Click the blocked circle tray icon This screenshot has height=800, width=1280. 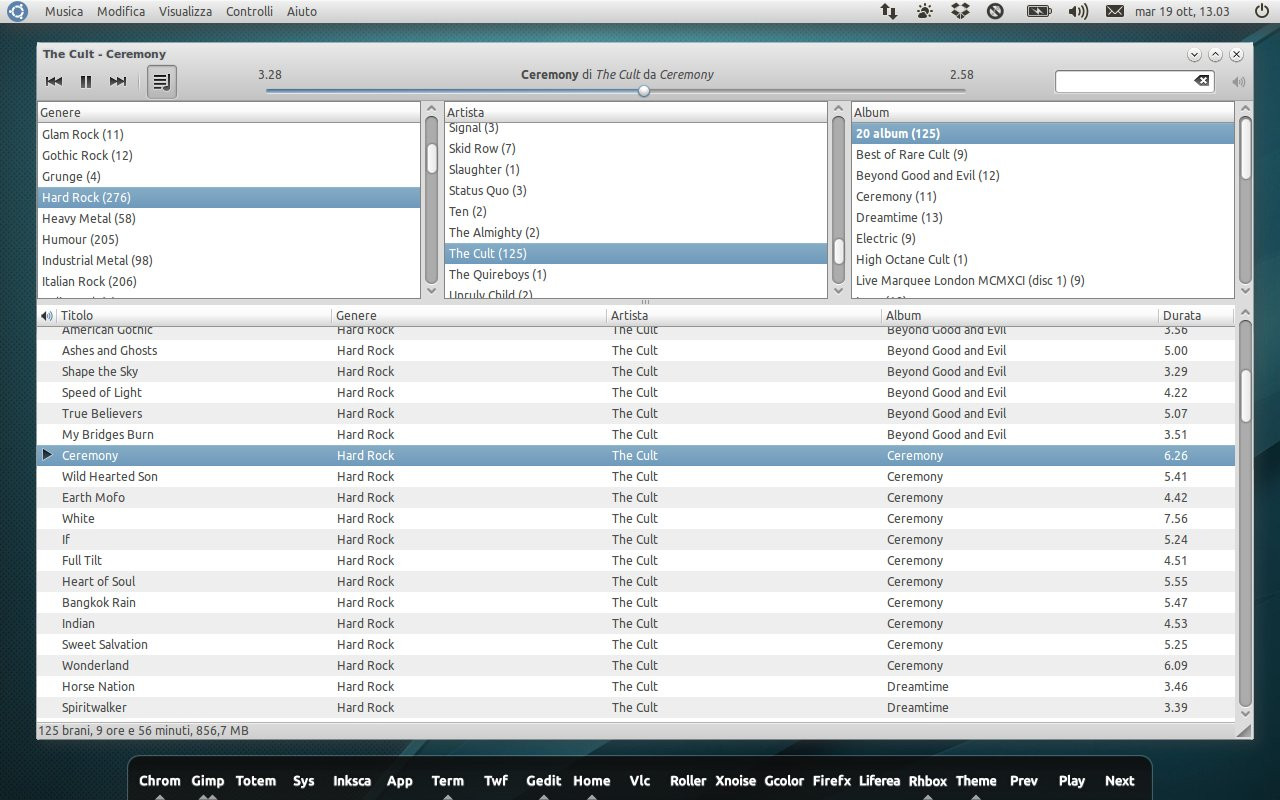(x=995, y=11)
